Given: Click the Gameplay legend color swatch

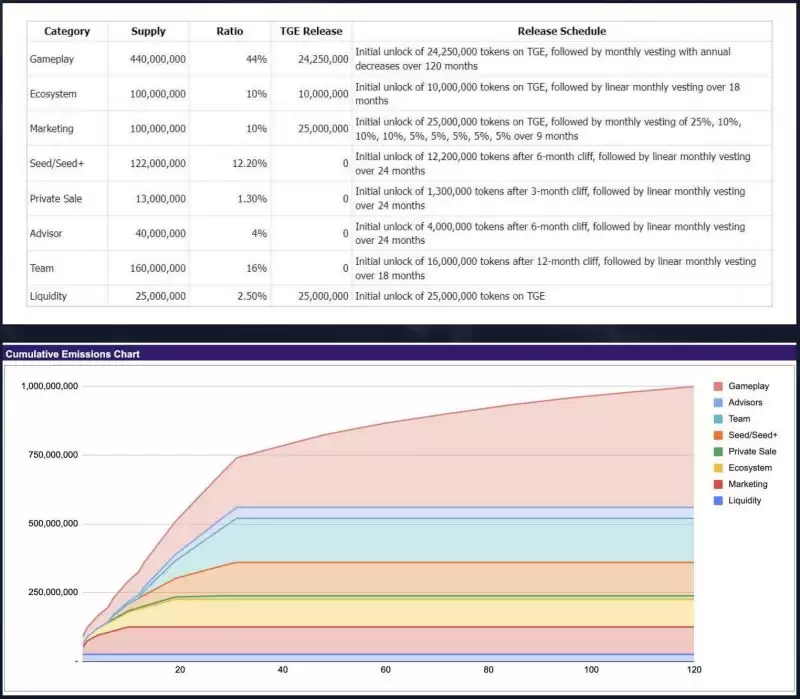Looking at the screenshot, I should (x=717, y=386).
